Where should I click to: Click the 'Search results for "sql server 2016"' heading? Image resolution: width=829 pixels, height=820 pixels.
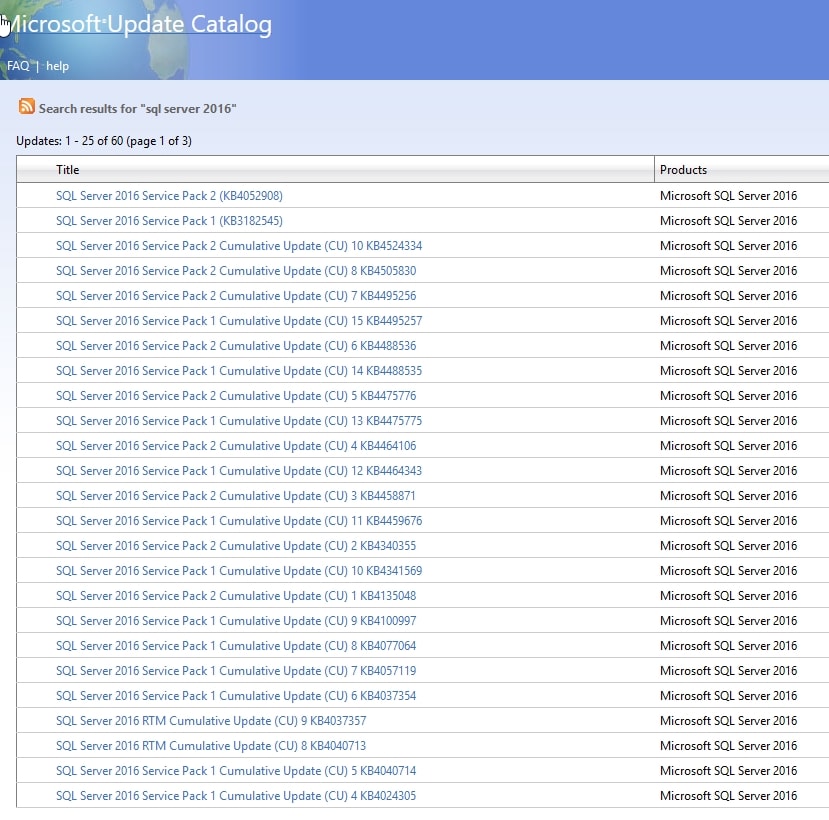tap(137, 109)
